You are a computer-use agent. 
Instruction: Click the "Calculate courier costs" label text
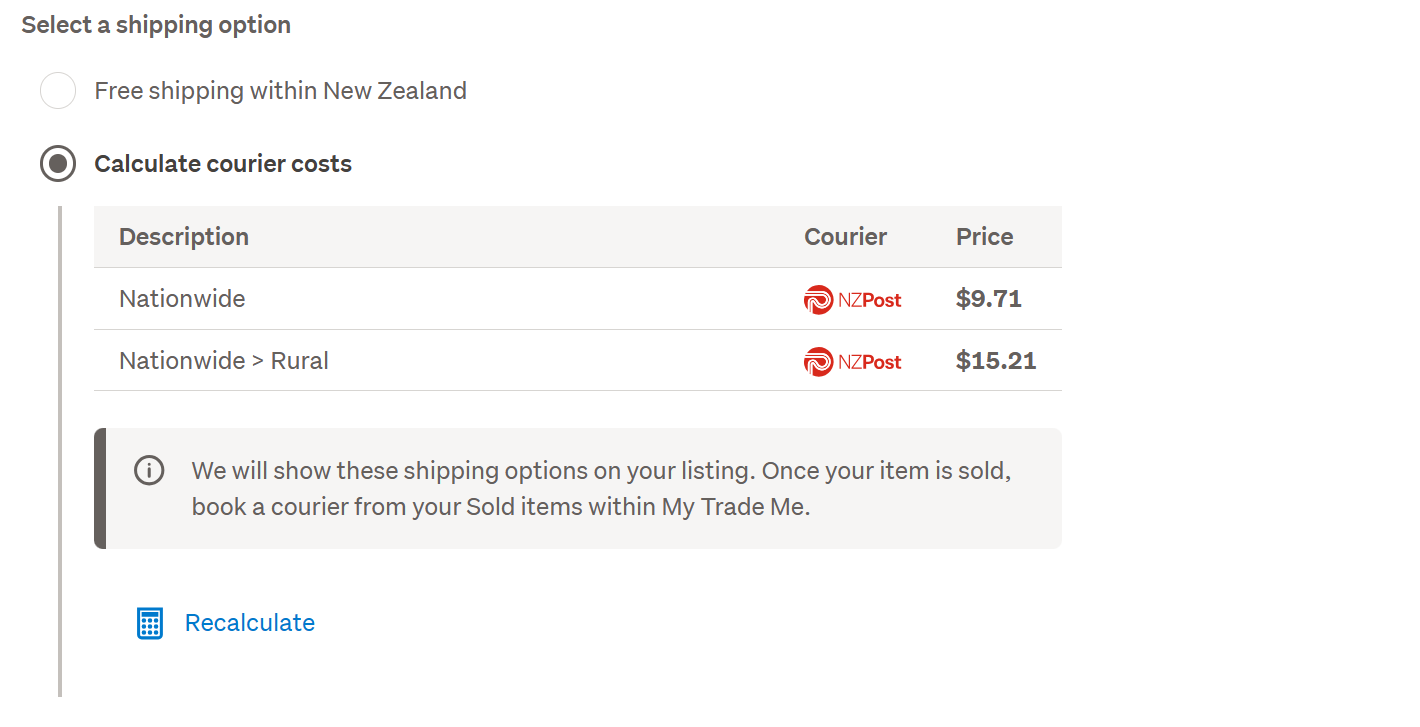click(x=223, y=164)
